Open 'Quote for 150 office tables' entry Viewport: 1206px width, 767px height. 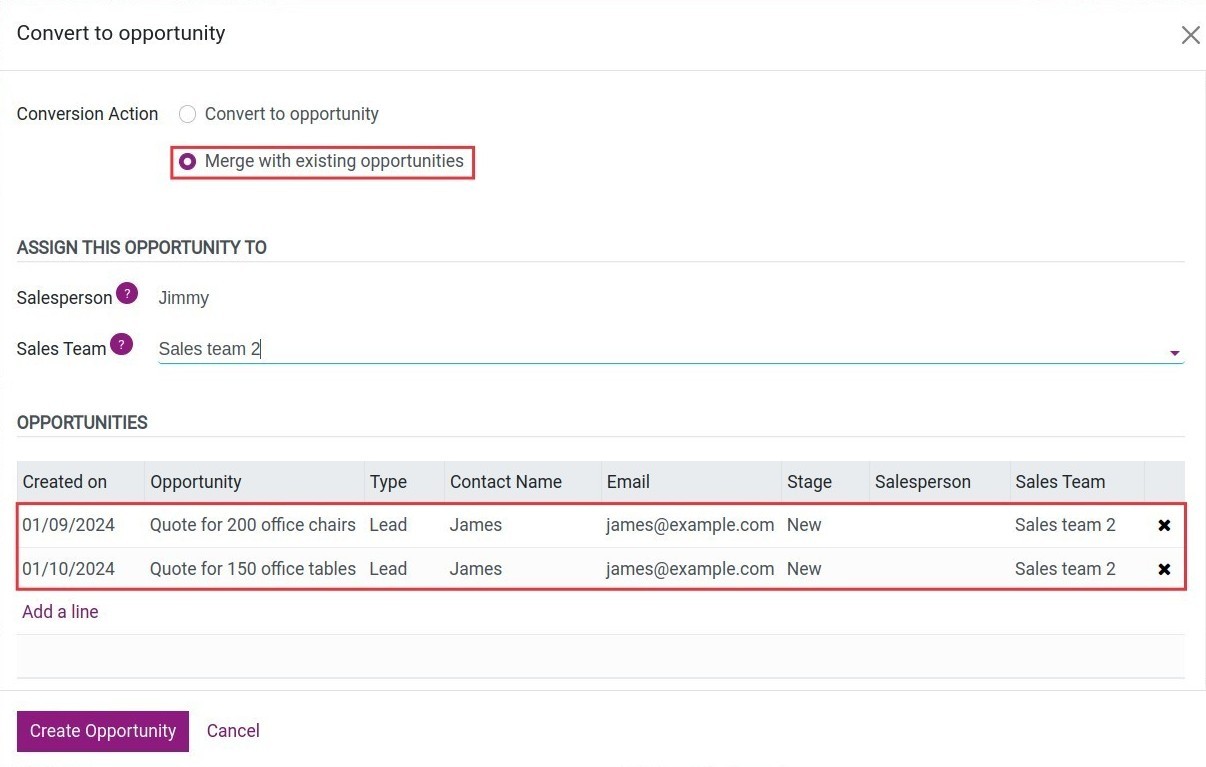tap(253, 569)
